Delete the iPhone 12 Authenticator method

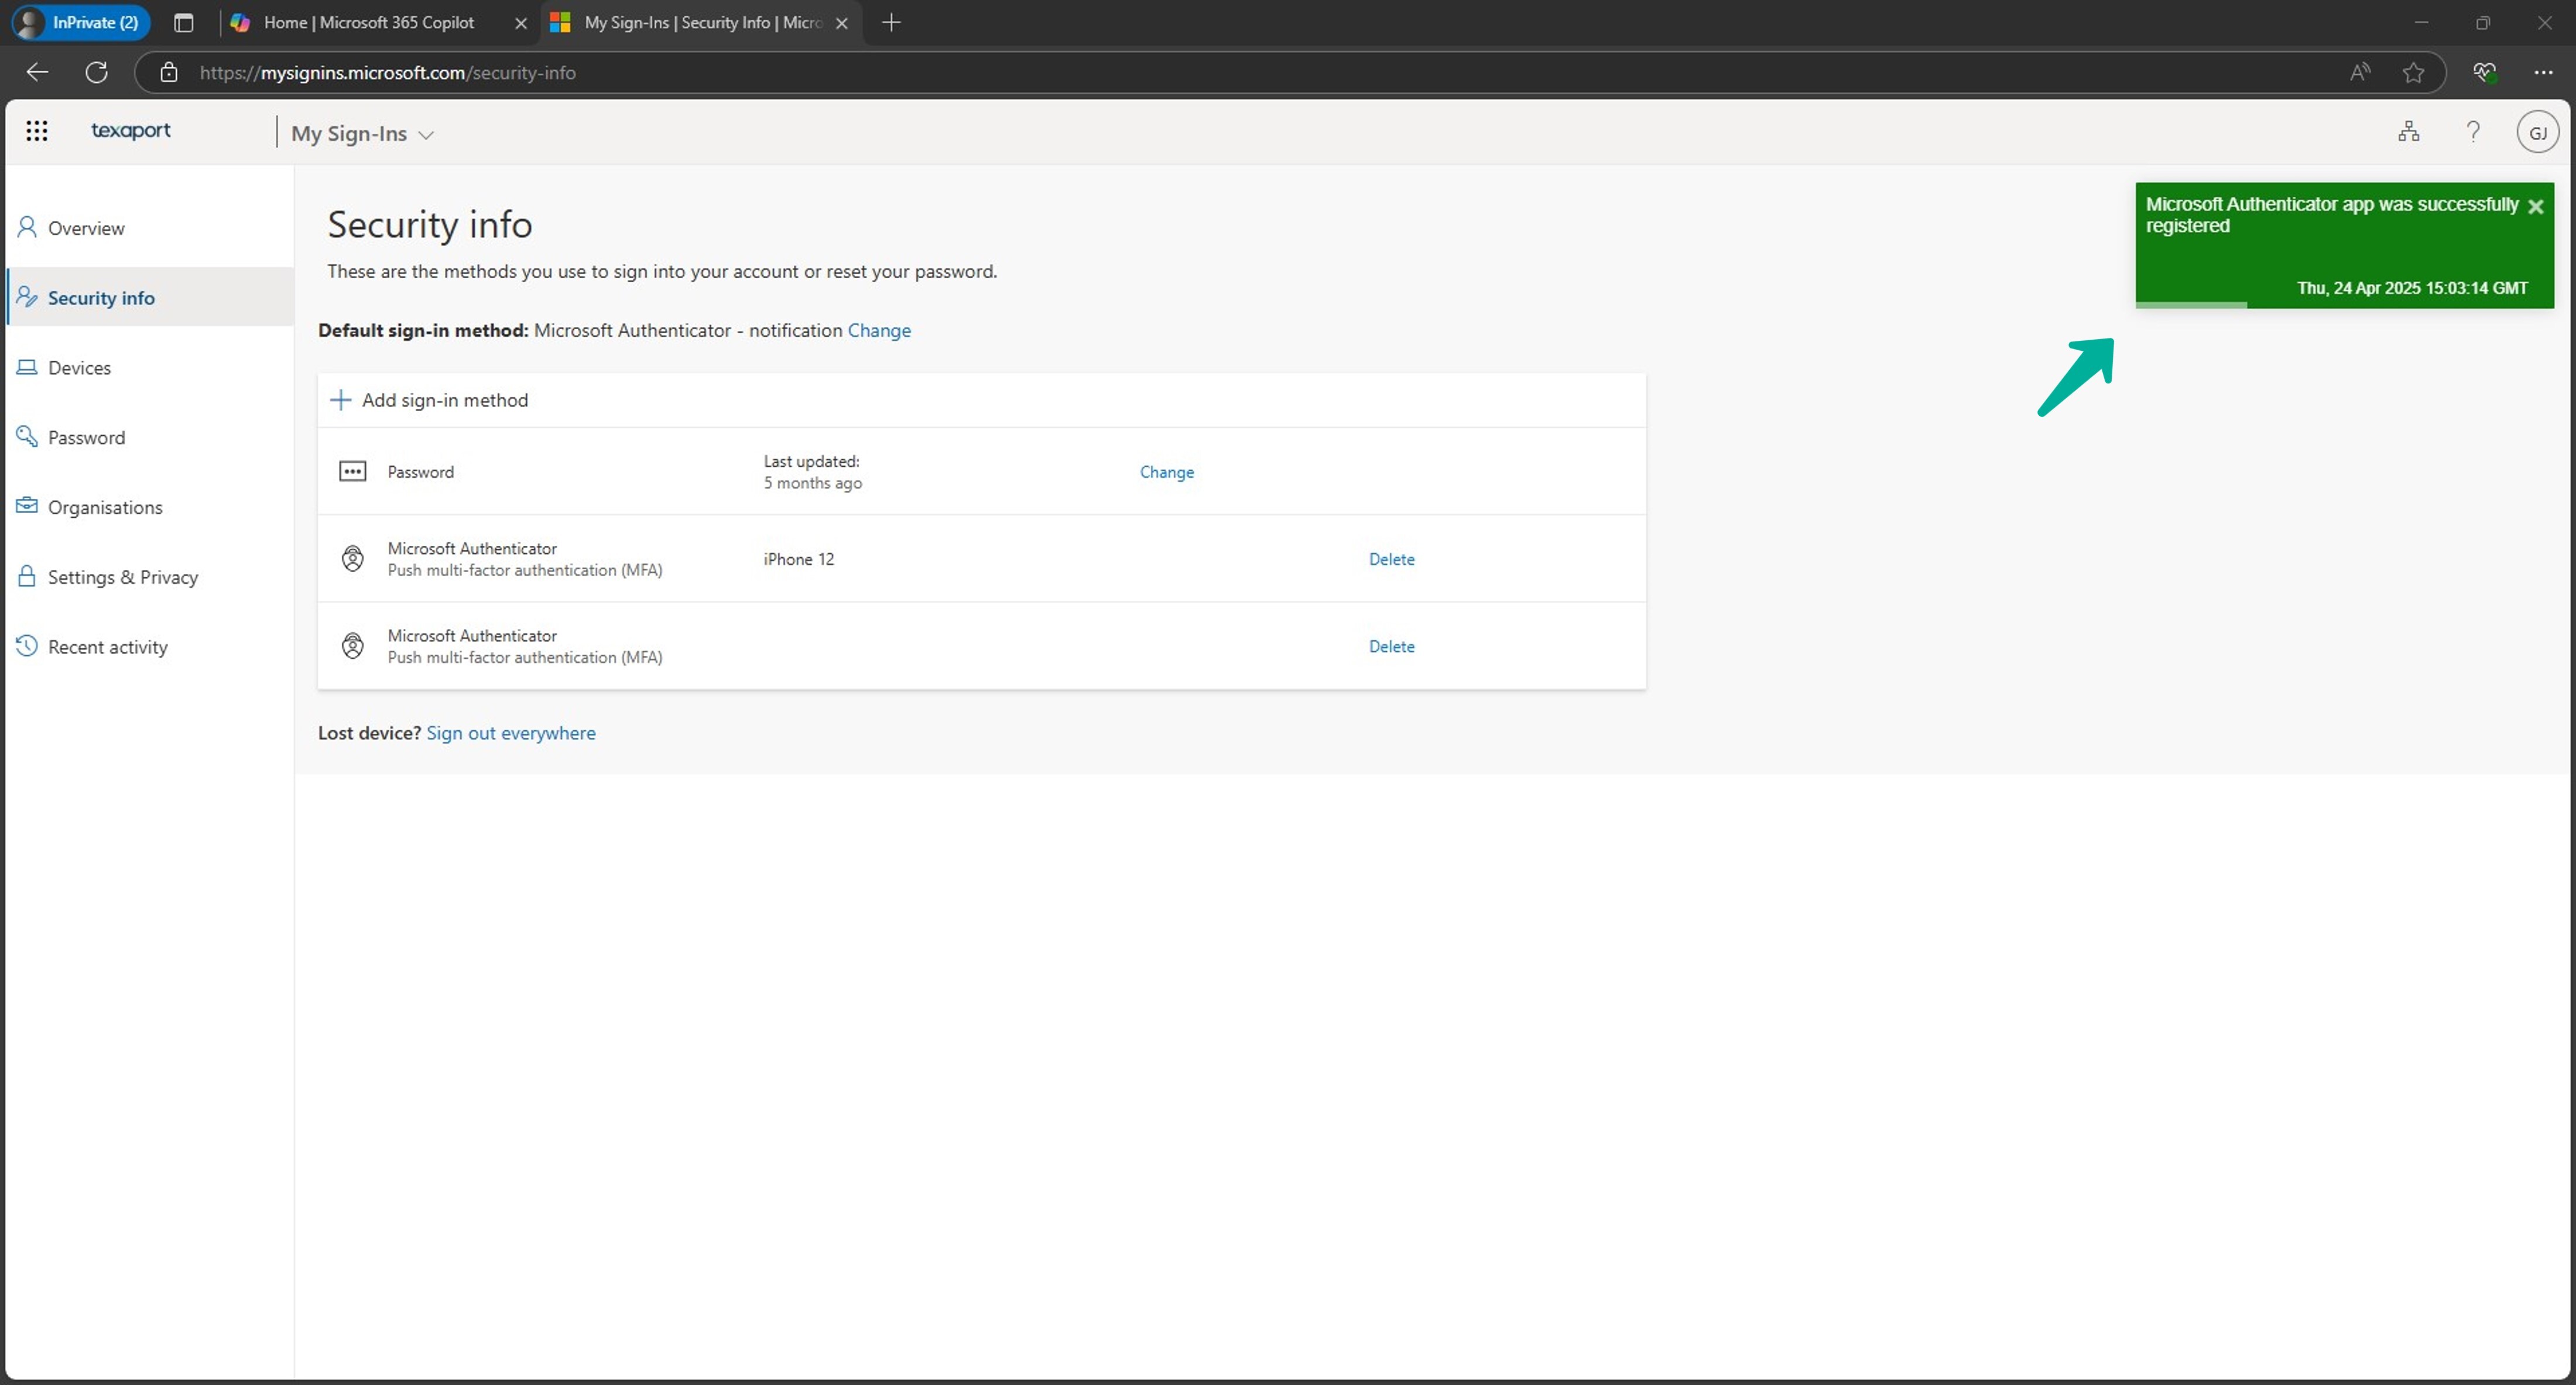point(1391,558)
